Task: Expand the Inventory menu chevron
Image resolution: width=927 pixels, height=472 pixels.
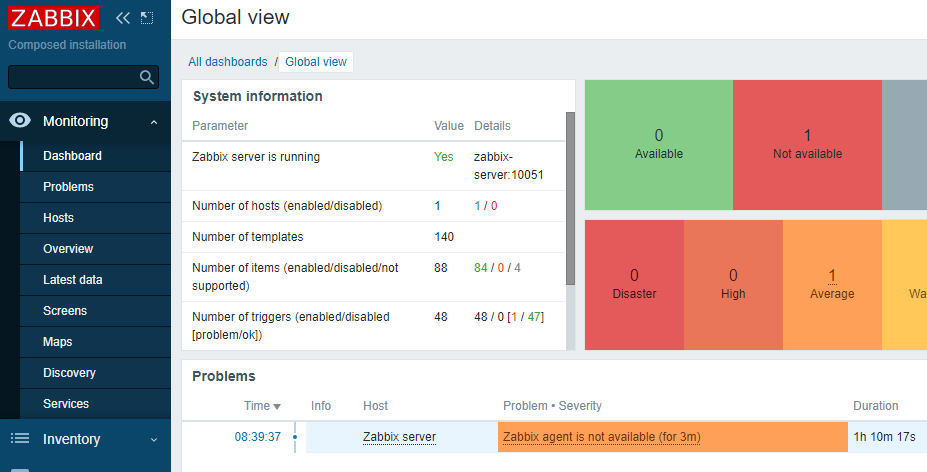Action: click(154, 439)
